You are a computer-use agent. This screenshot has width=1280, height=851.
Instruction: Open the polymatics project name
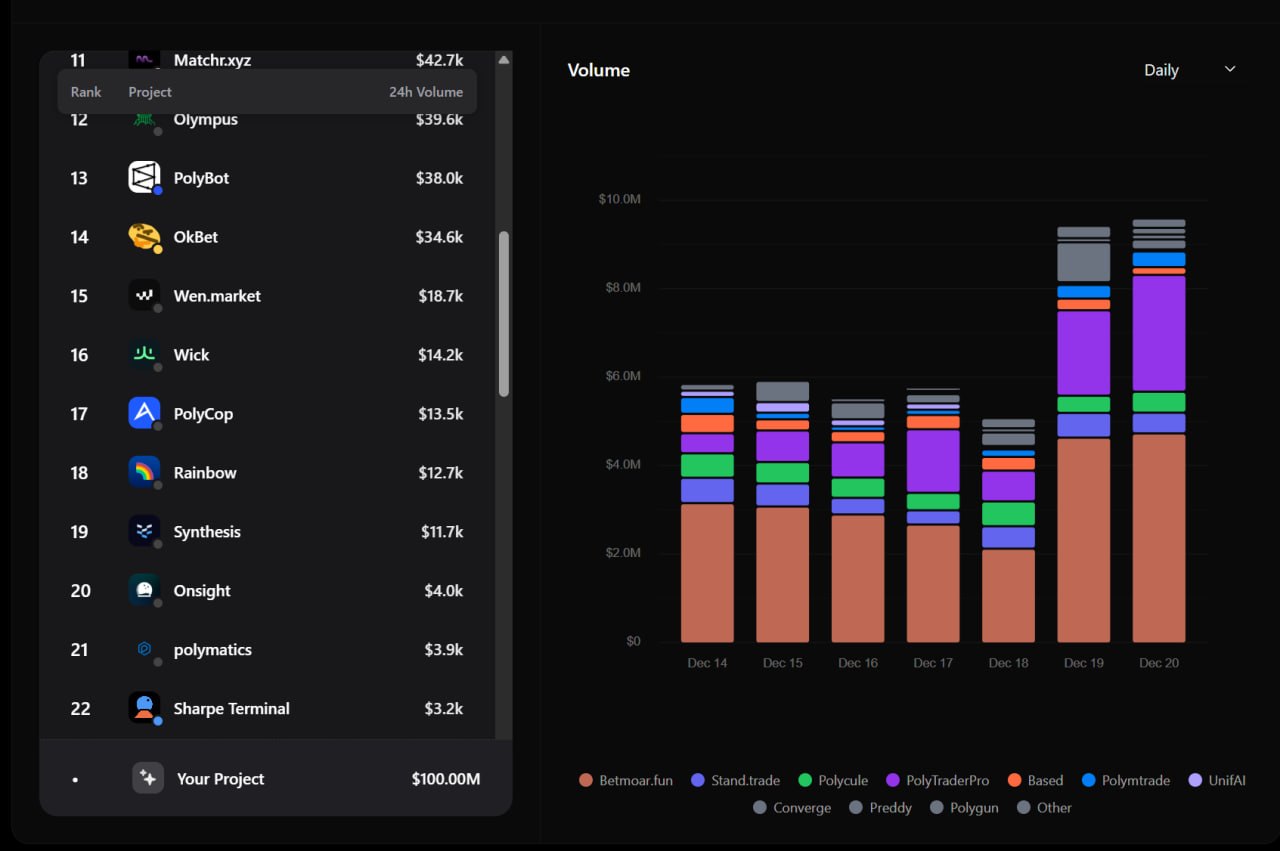click(213, 650)
